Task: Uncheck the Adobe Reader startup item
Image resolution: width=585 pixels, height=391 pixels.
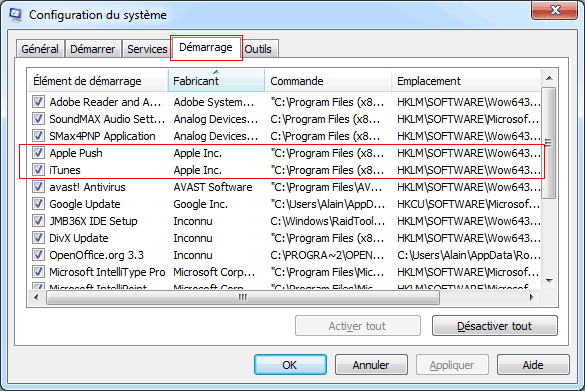Action: point(38,102)
